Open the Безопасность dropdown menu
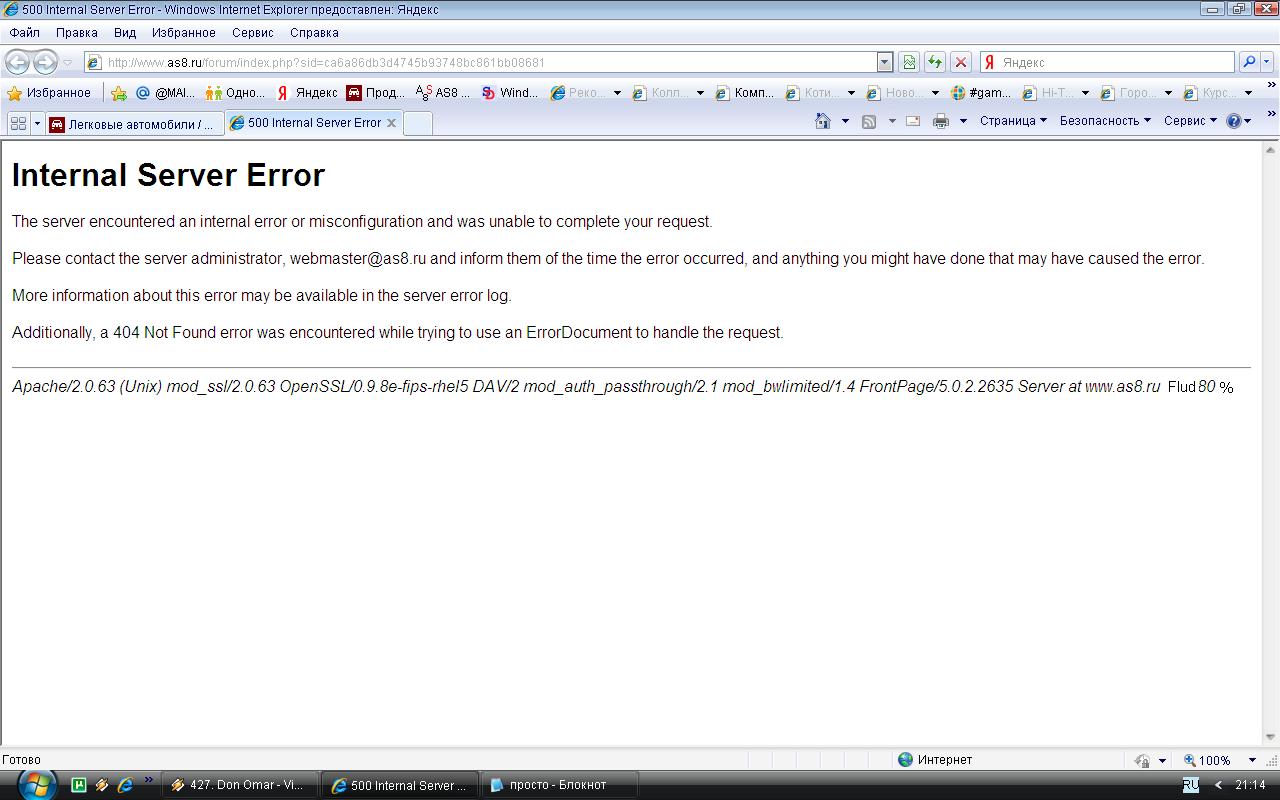1280x800 pixels. coord(1104,121)
